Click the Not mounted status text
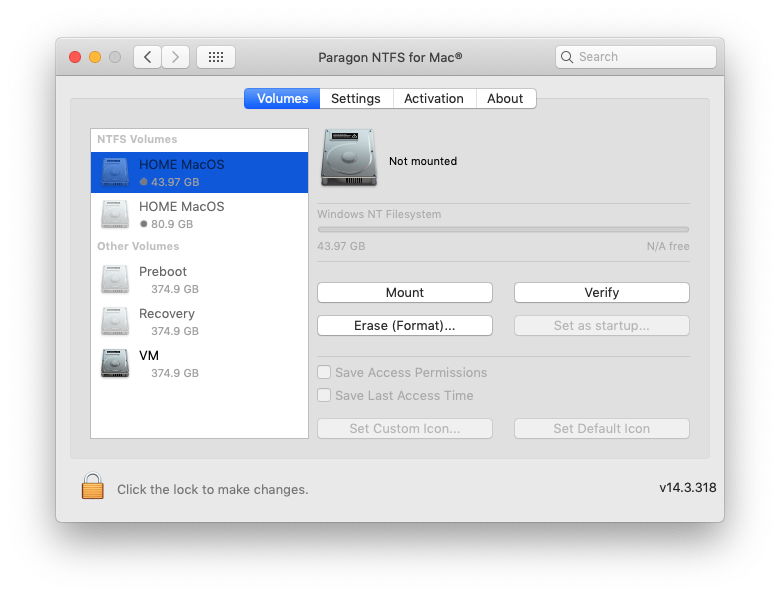 (423, 161)
